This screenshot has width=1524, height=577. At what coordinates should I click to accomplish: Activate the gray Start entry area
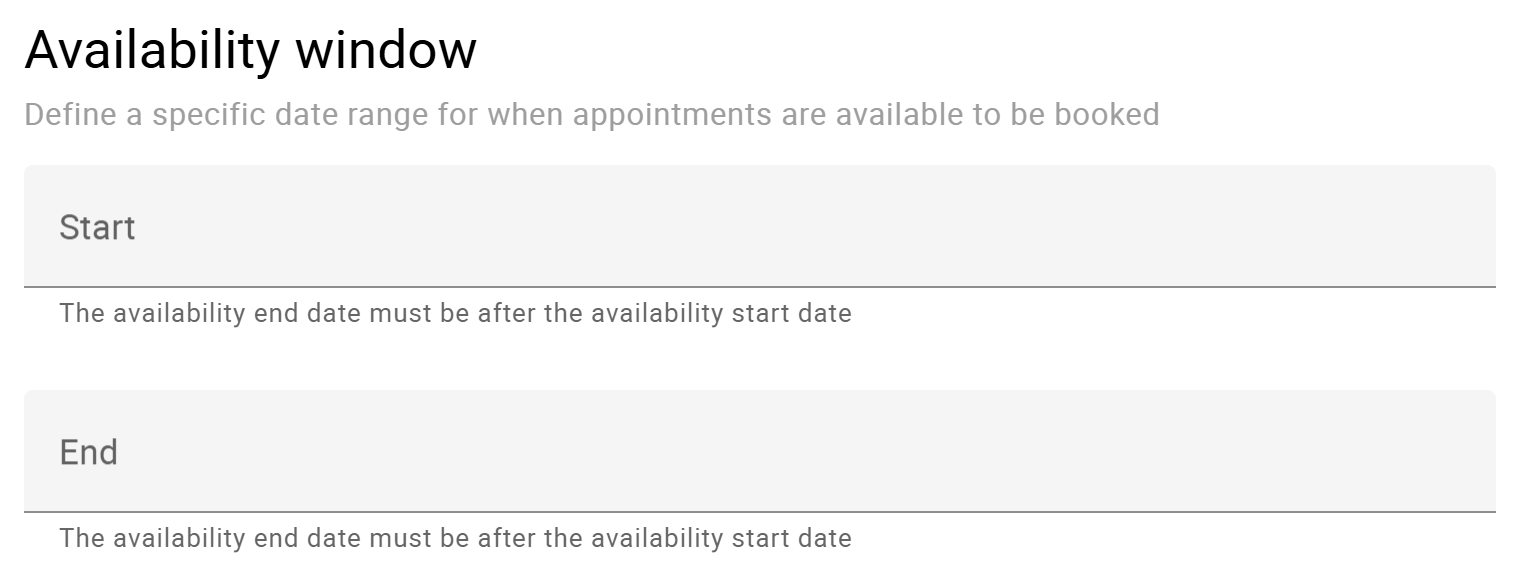pos(760,226)
